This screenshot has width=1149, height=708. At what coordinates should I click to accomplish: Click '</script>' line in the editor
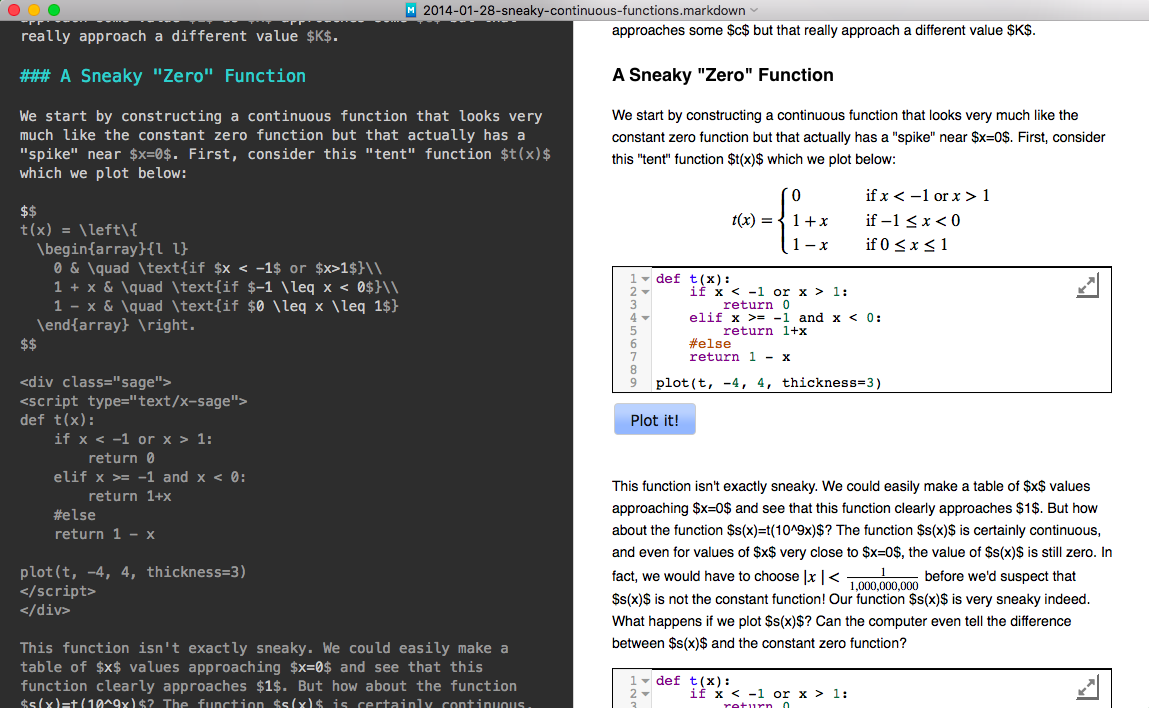58,591
